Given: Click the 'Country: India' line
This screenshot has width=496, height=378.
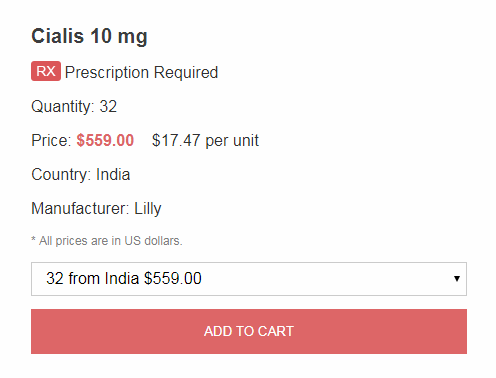Looking at the screenshot, I should (81, 174).
